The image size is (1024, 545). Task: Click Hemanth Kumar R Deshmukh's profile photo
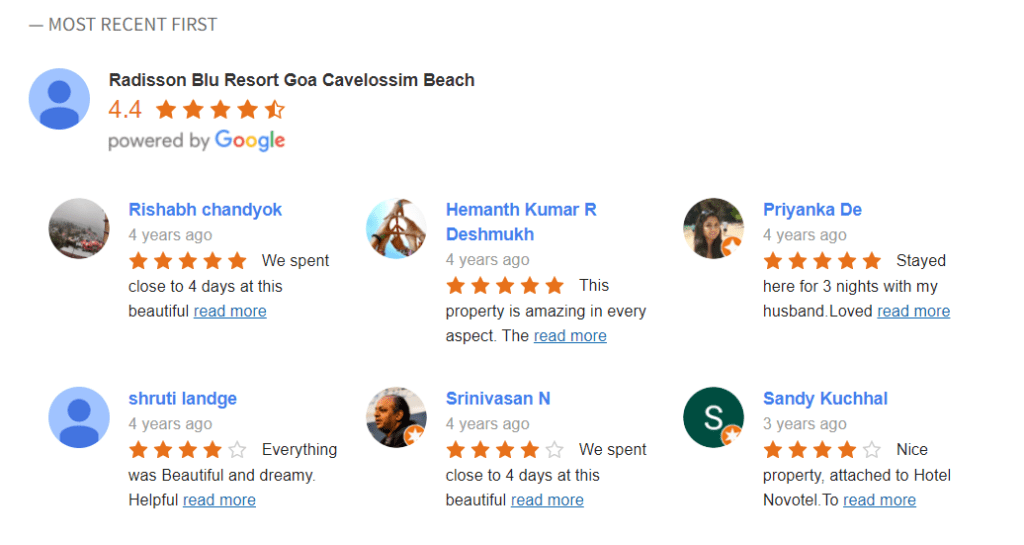pyautogui.click(x=396, y=228)
